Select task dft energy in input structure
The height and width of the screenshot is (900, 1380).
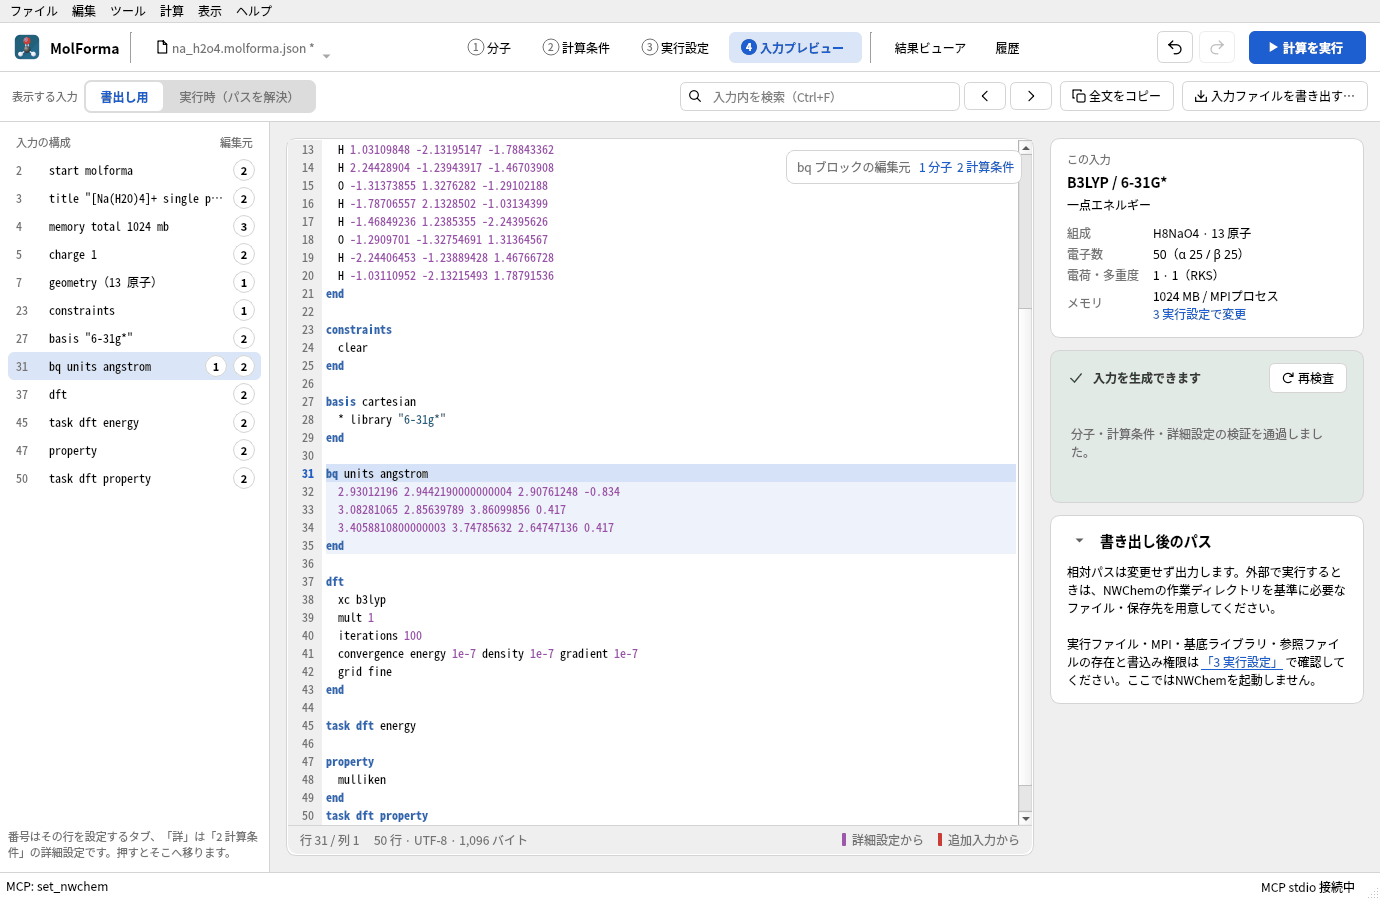(134, 423)
